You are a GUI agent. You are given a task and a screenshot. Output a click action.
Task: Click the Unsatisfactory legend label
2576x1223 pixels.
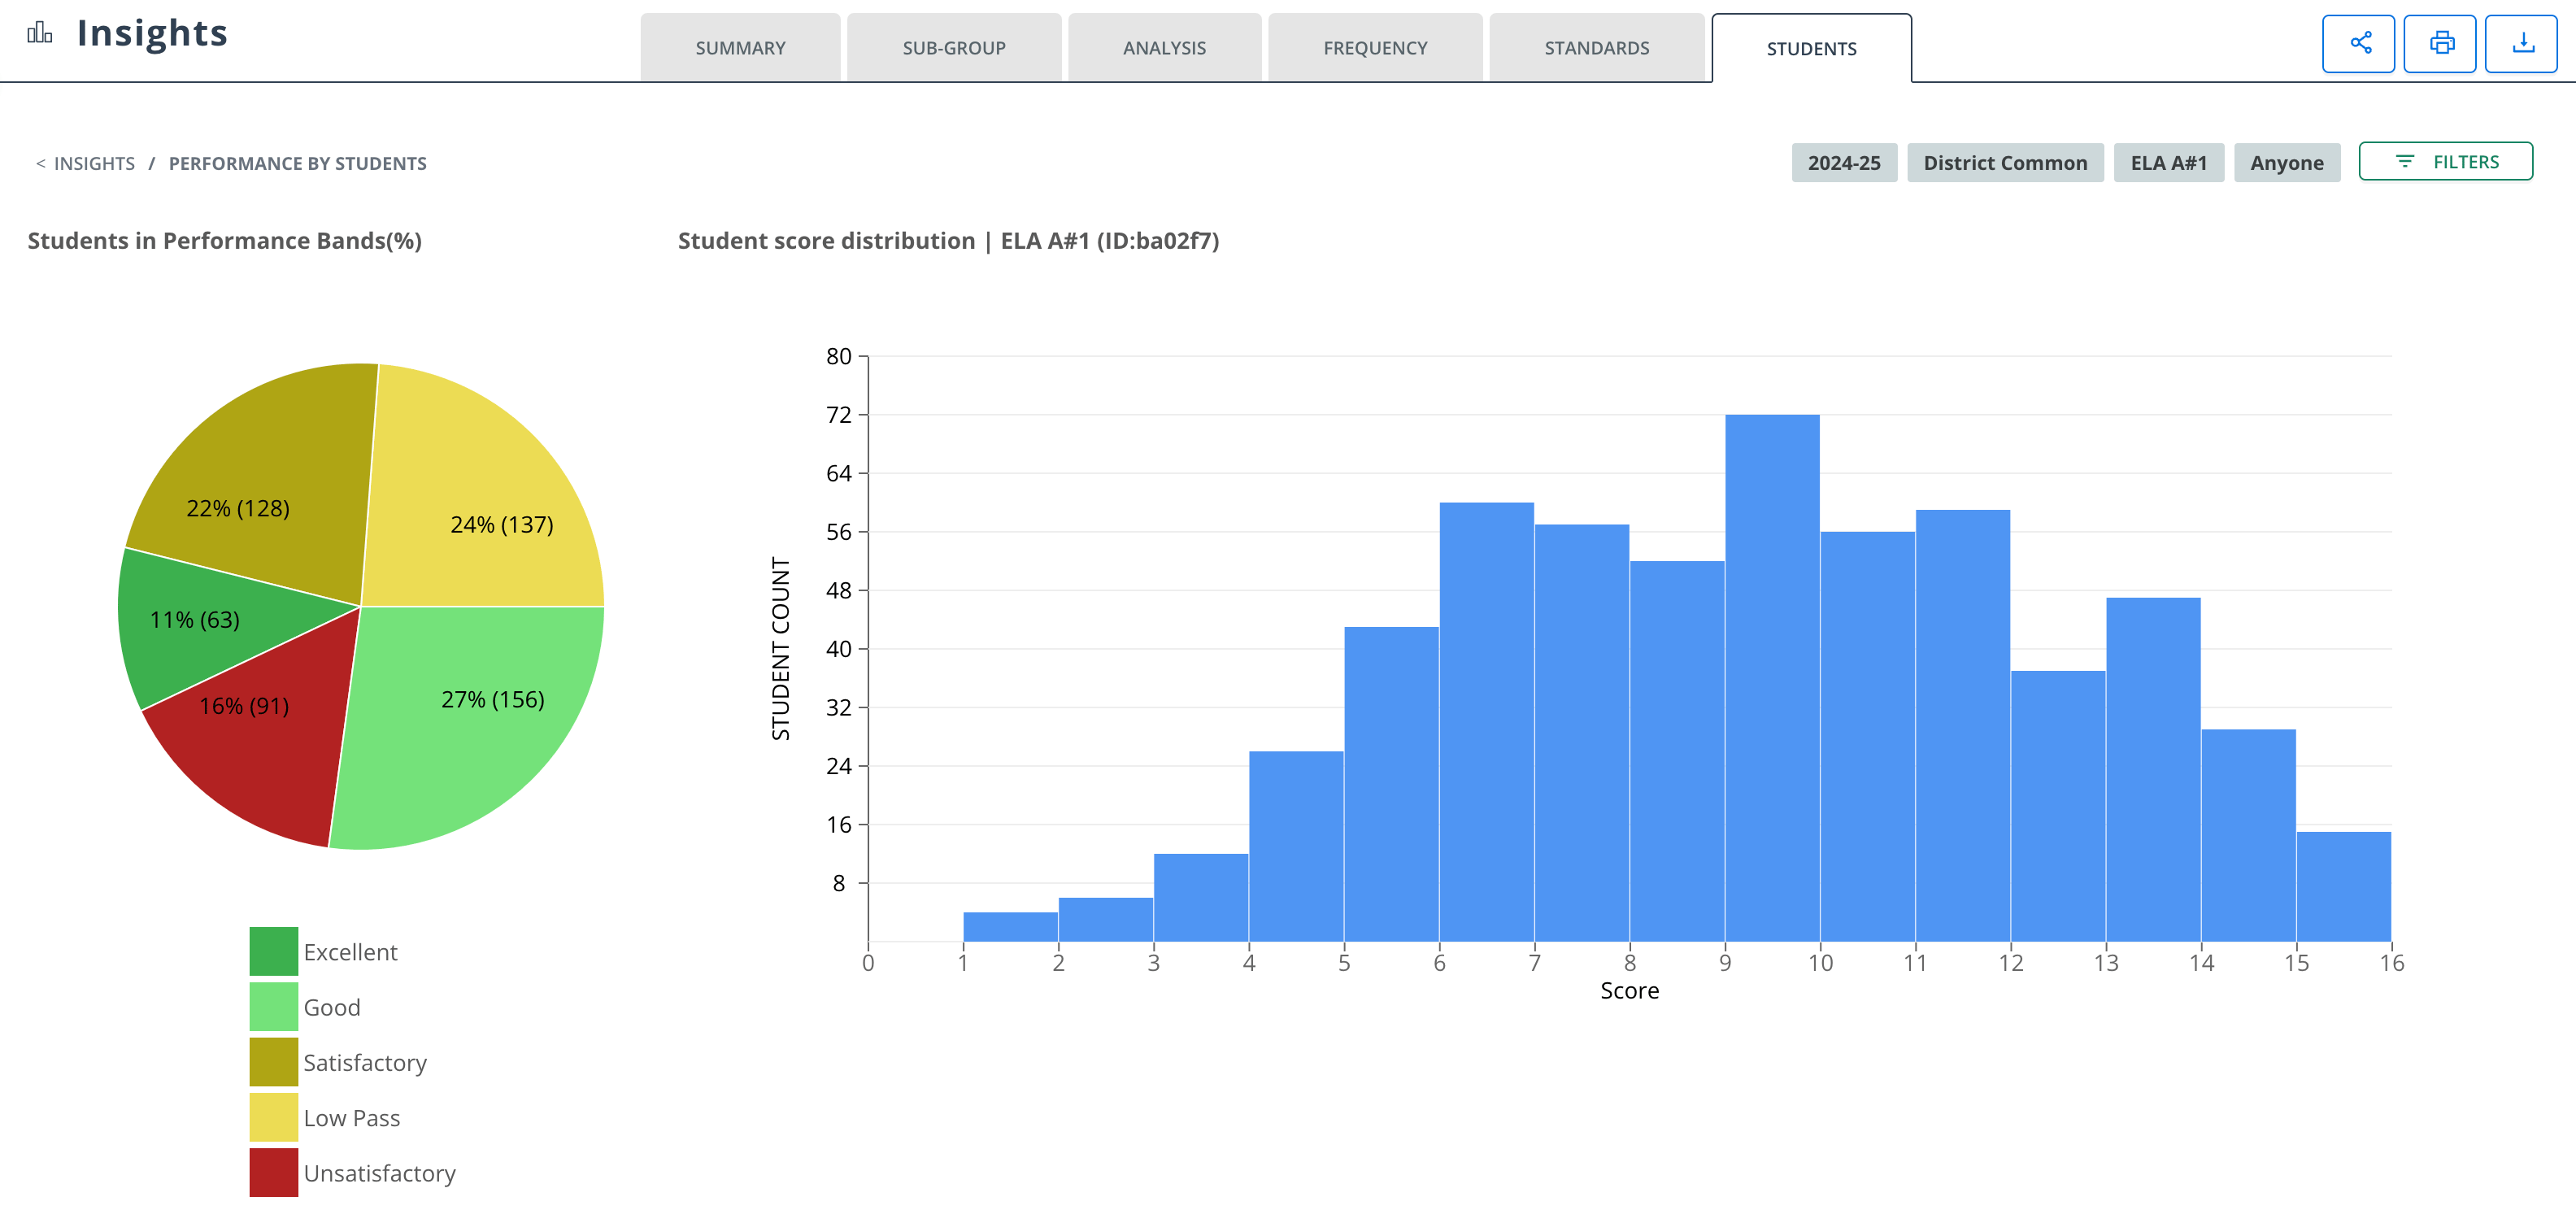pyautogui.click(x=379, y=1173)
